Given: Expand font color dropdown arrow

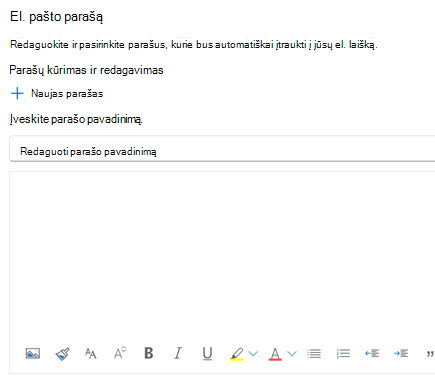Looking at the screenshot, I should coord(292,354).
